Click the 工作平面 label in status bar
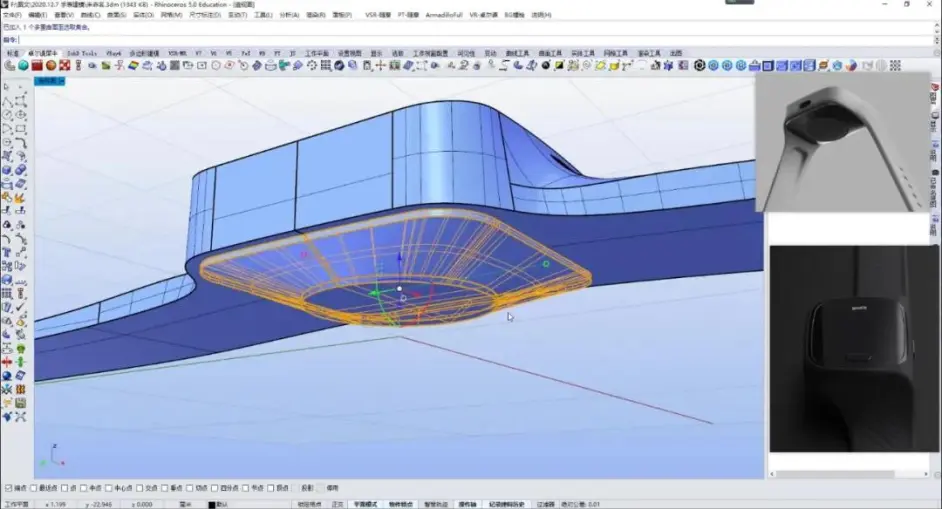The height and width of the screenshot is (509, 942). coord(16,504)
